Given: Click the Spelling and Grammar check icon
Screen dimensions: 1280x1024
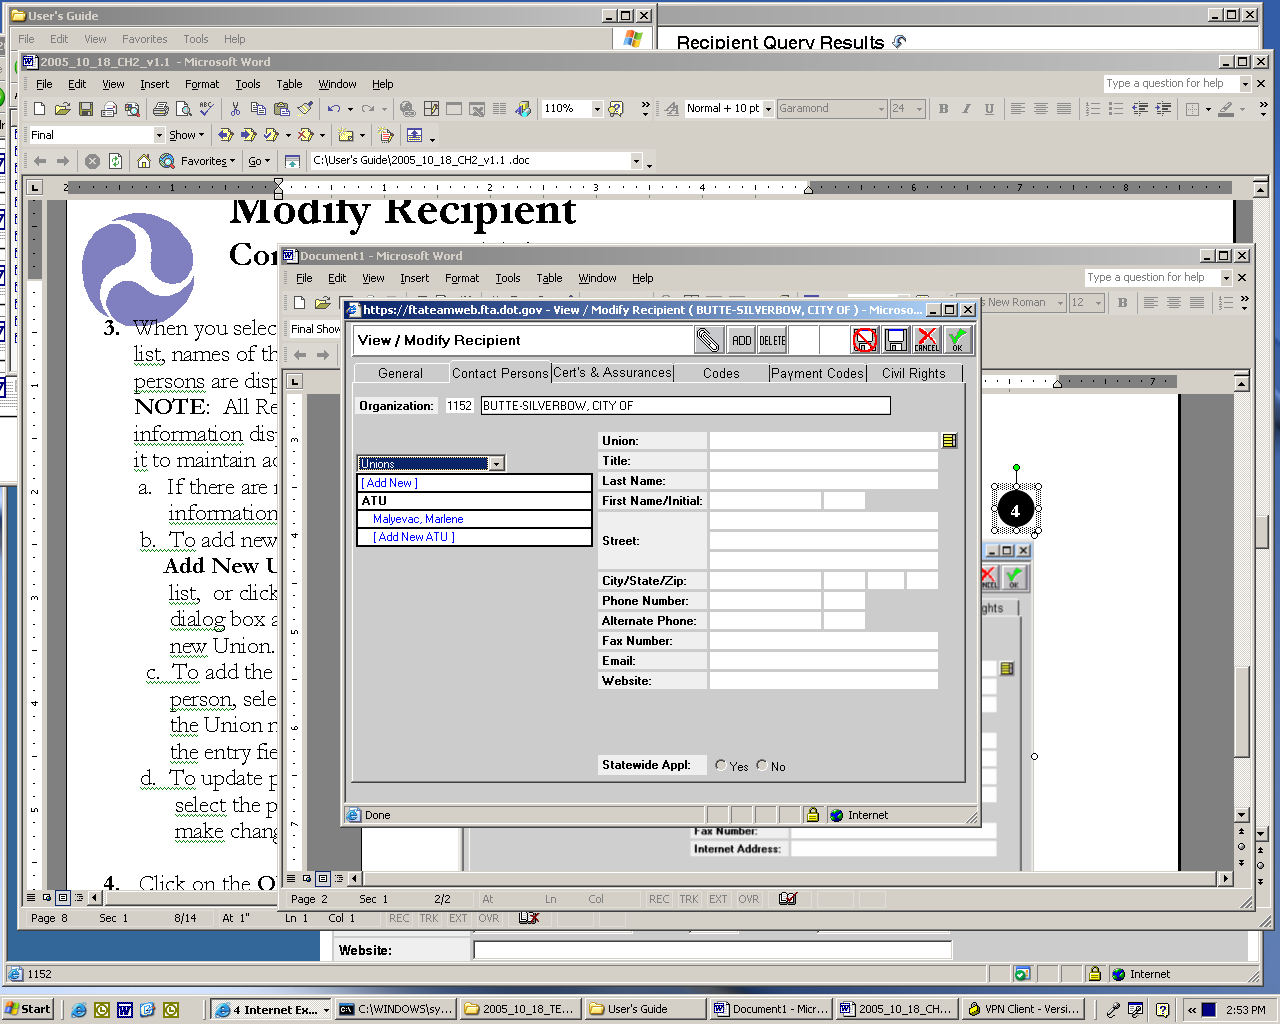Looking at the screenshot, I should pos(207,108).
